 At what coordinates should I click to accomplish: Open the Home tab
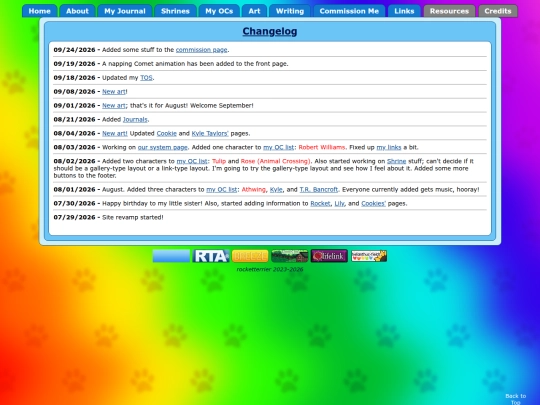pos(40,11)
